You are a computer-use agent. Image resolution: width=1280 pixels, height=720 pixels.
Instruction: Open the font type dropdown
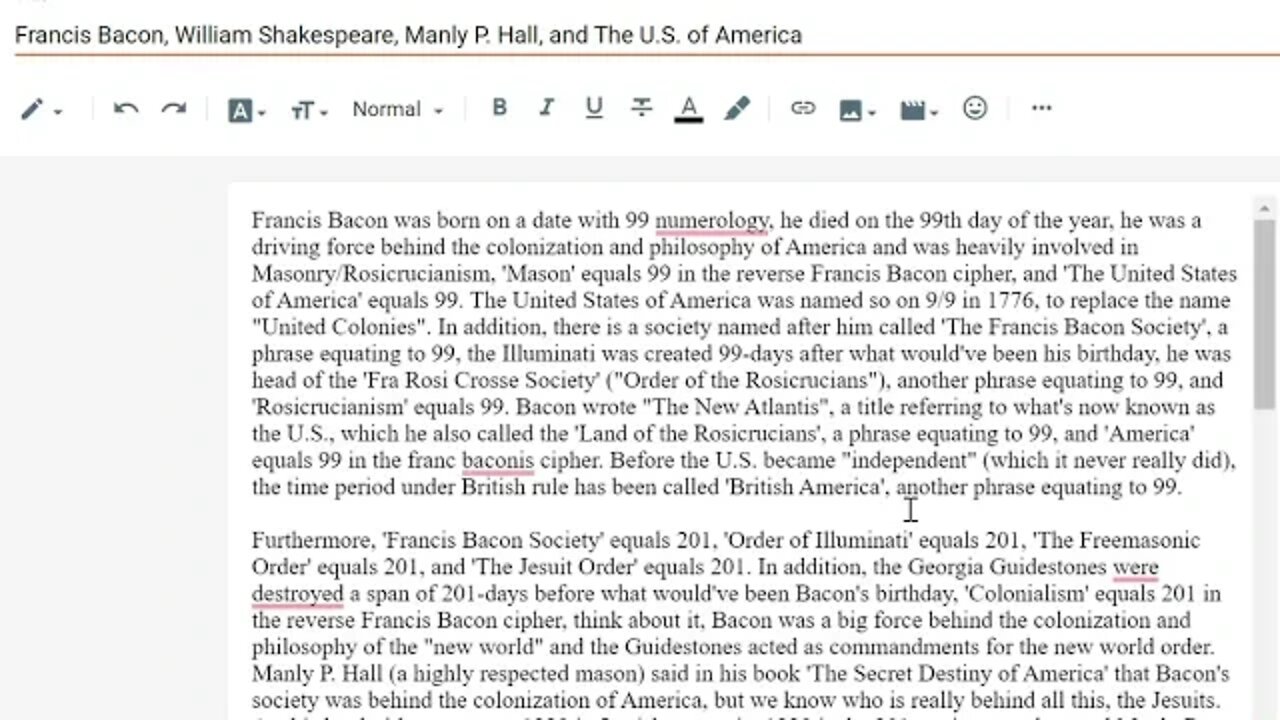click(x=247, y=110)
